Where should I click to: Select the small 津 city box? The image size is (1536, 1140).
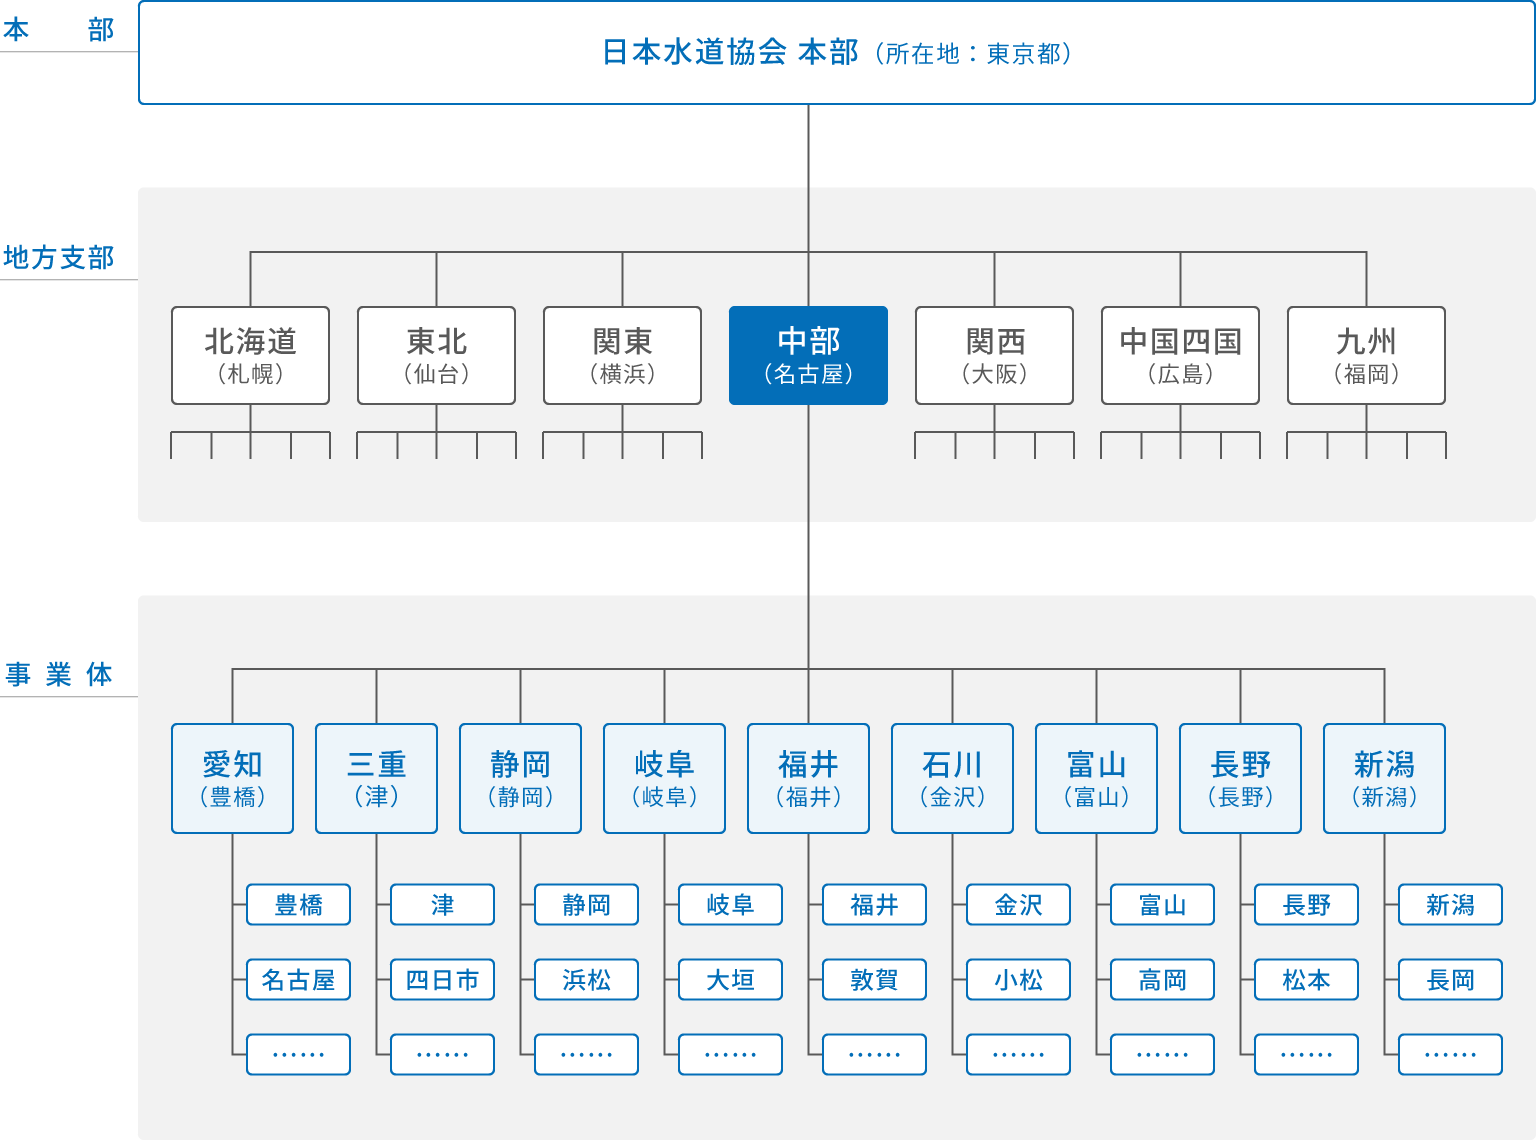click(x=442, y=905)
